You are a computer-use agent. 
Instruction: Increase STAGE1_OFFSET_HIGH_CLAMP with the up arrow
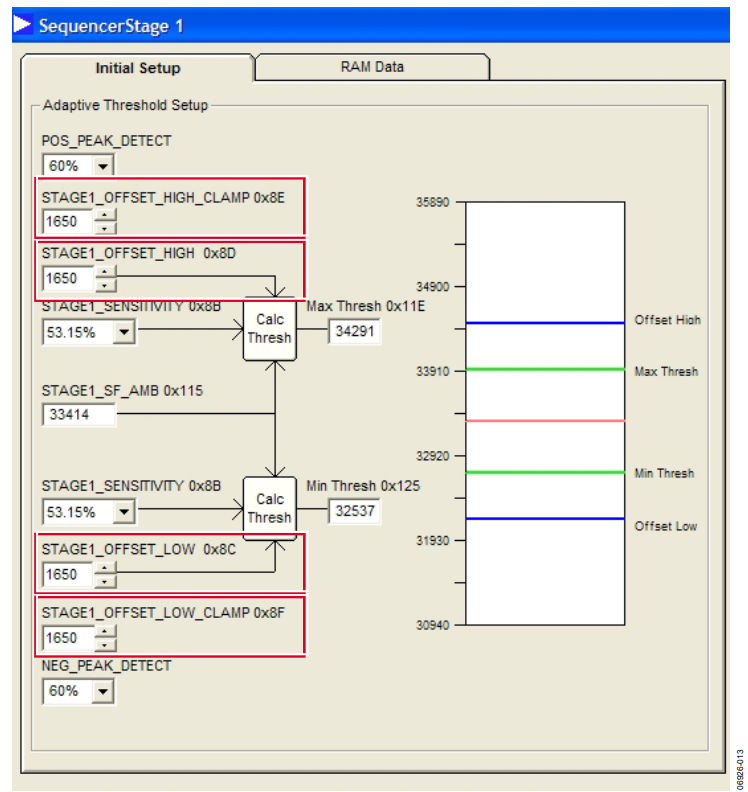point(105,215)
